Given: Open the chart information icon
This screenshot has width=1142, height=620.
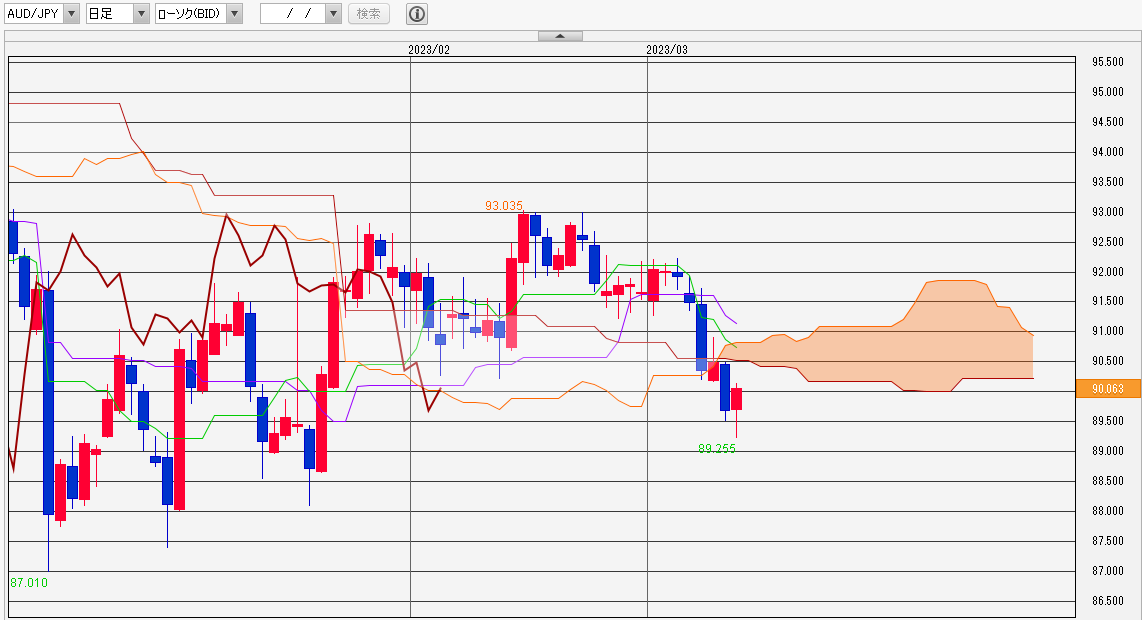Looking at the screenshot, I should 417,13.
